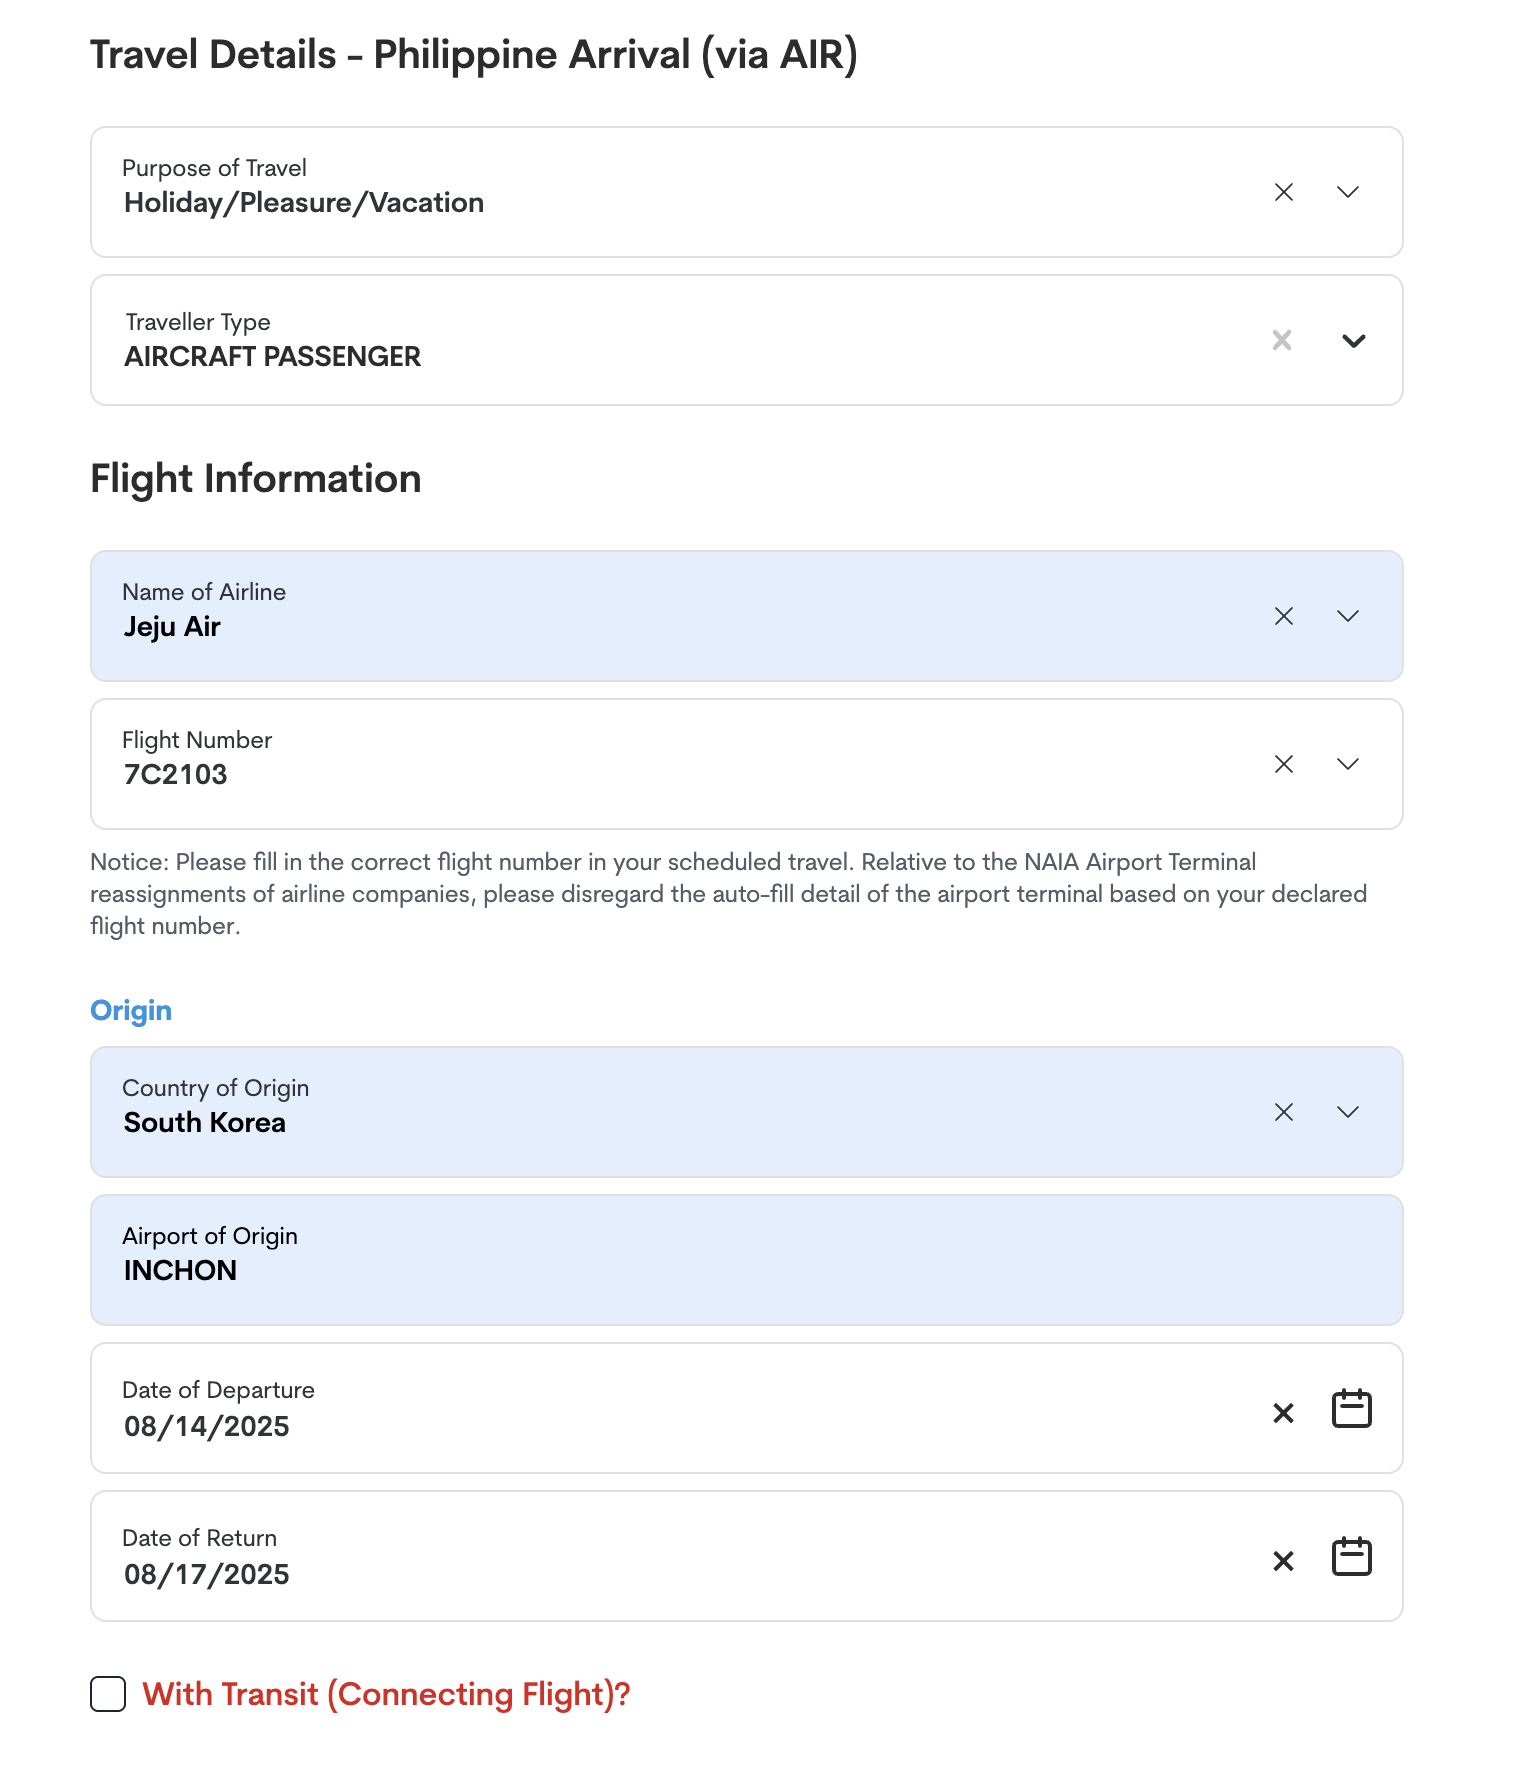Expand the Flight Number dropdown
1532x1766 pixels.
1348,764
